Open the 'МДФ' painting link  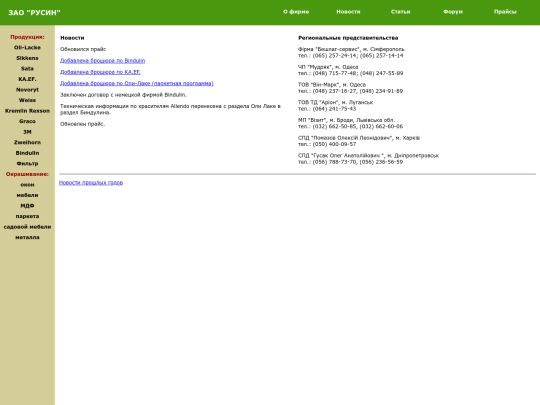coord(27,206)
